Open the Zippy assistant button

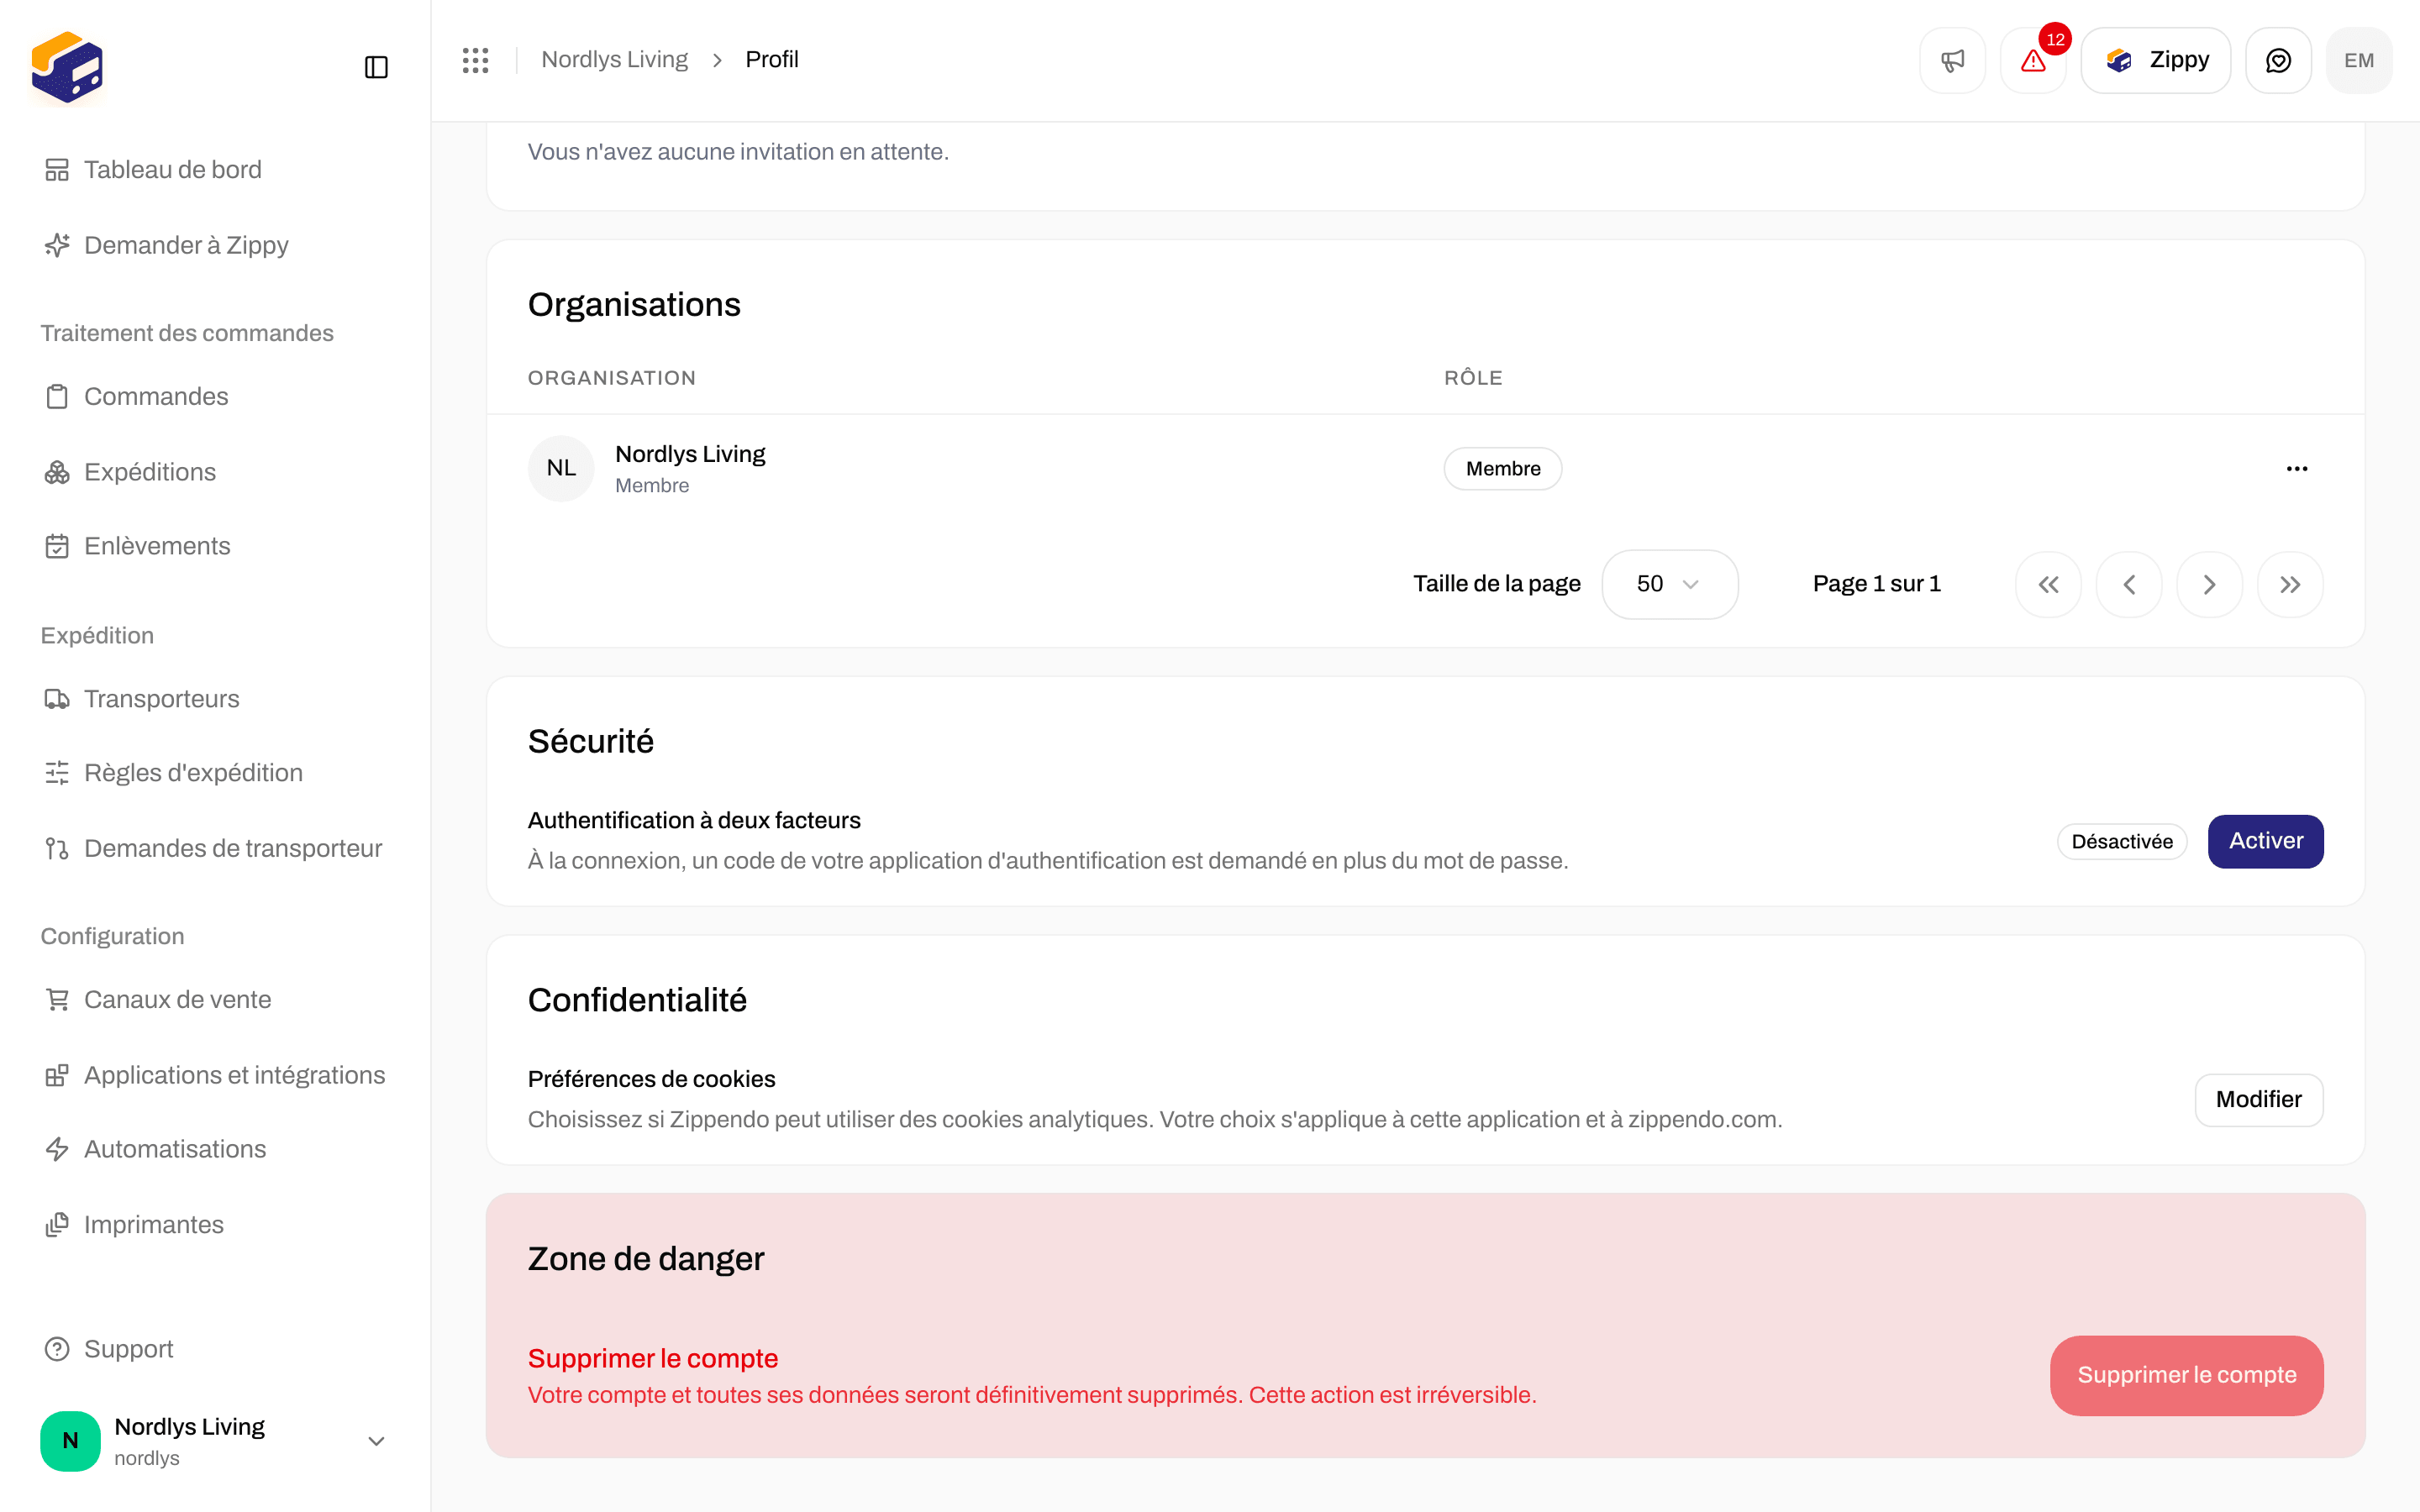click(2156, 60)
